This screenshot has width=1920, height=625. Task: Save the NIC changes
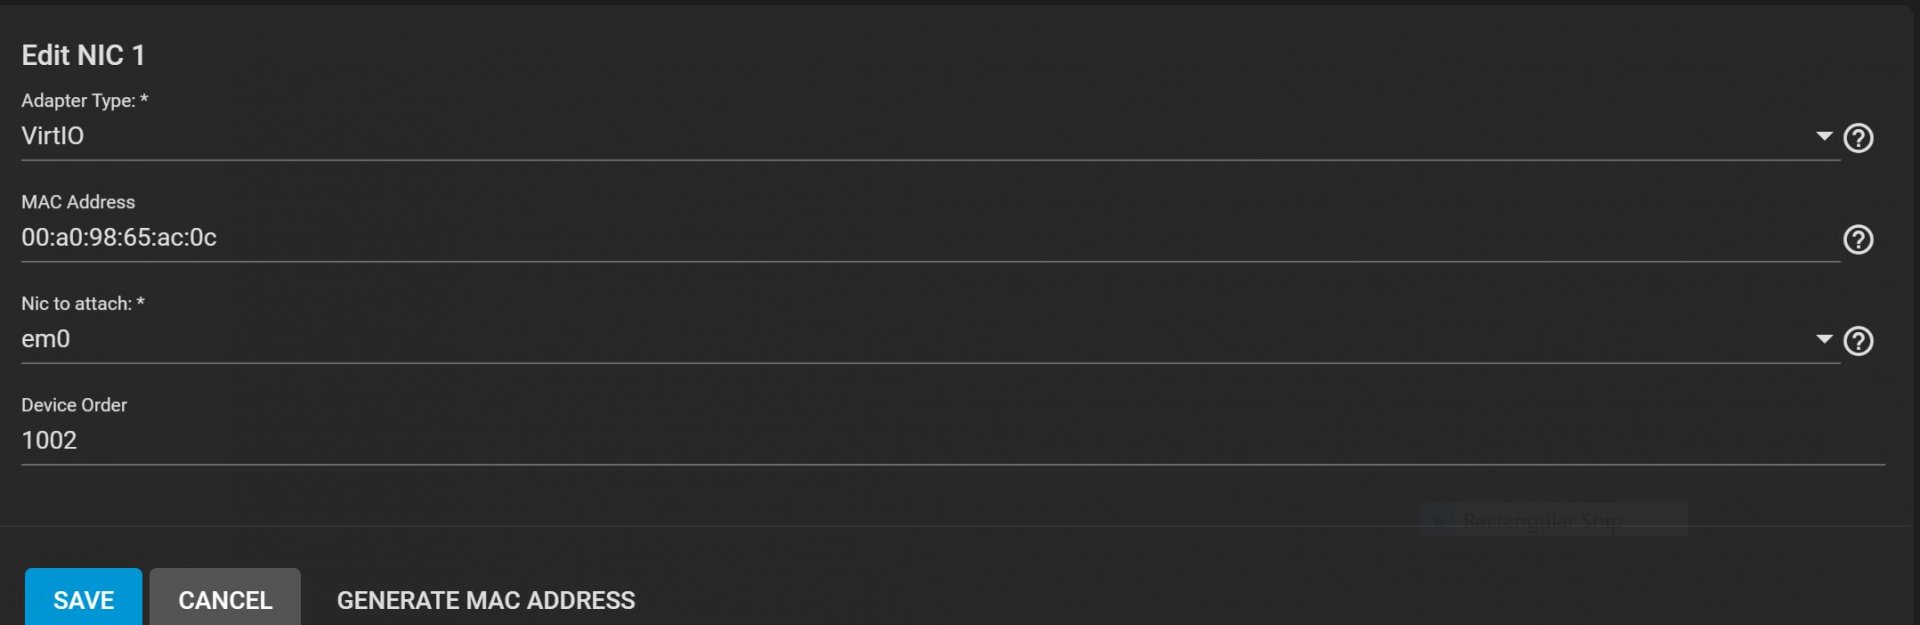(83, 598)
